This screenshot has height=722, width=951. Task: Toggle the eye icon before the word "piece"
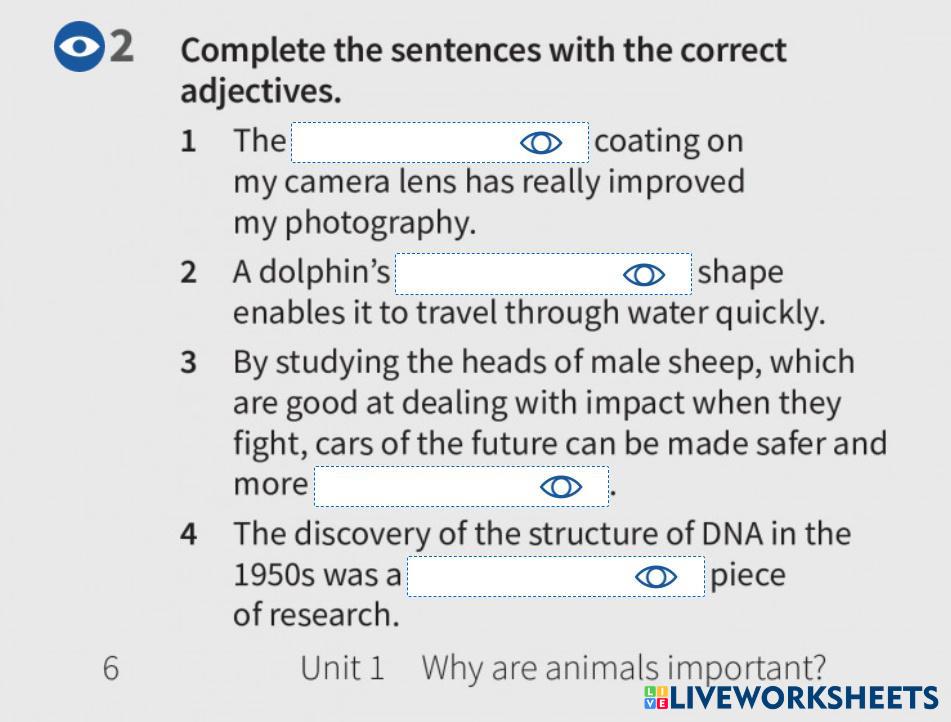pos(655,577)
